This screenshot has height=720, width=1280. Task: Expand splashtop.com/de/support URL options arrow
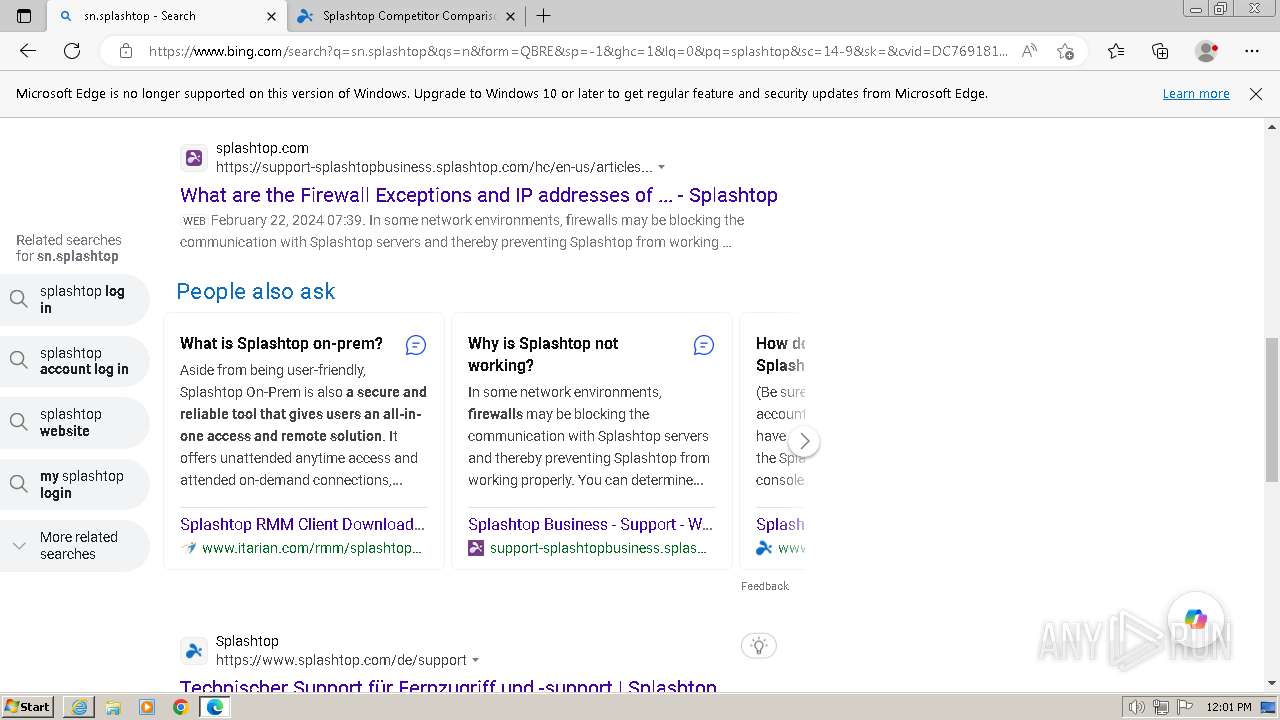coord(475,661)
